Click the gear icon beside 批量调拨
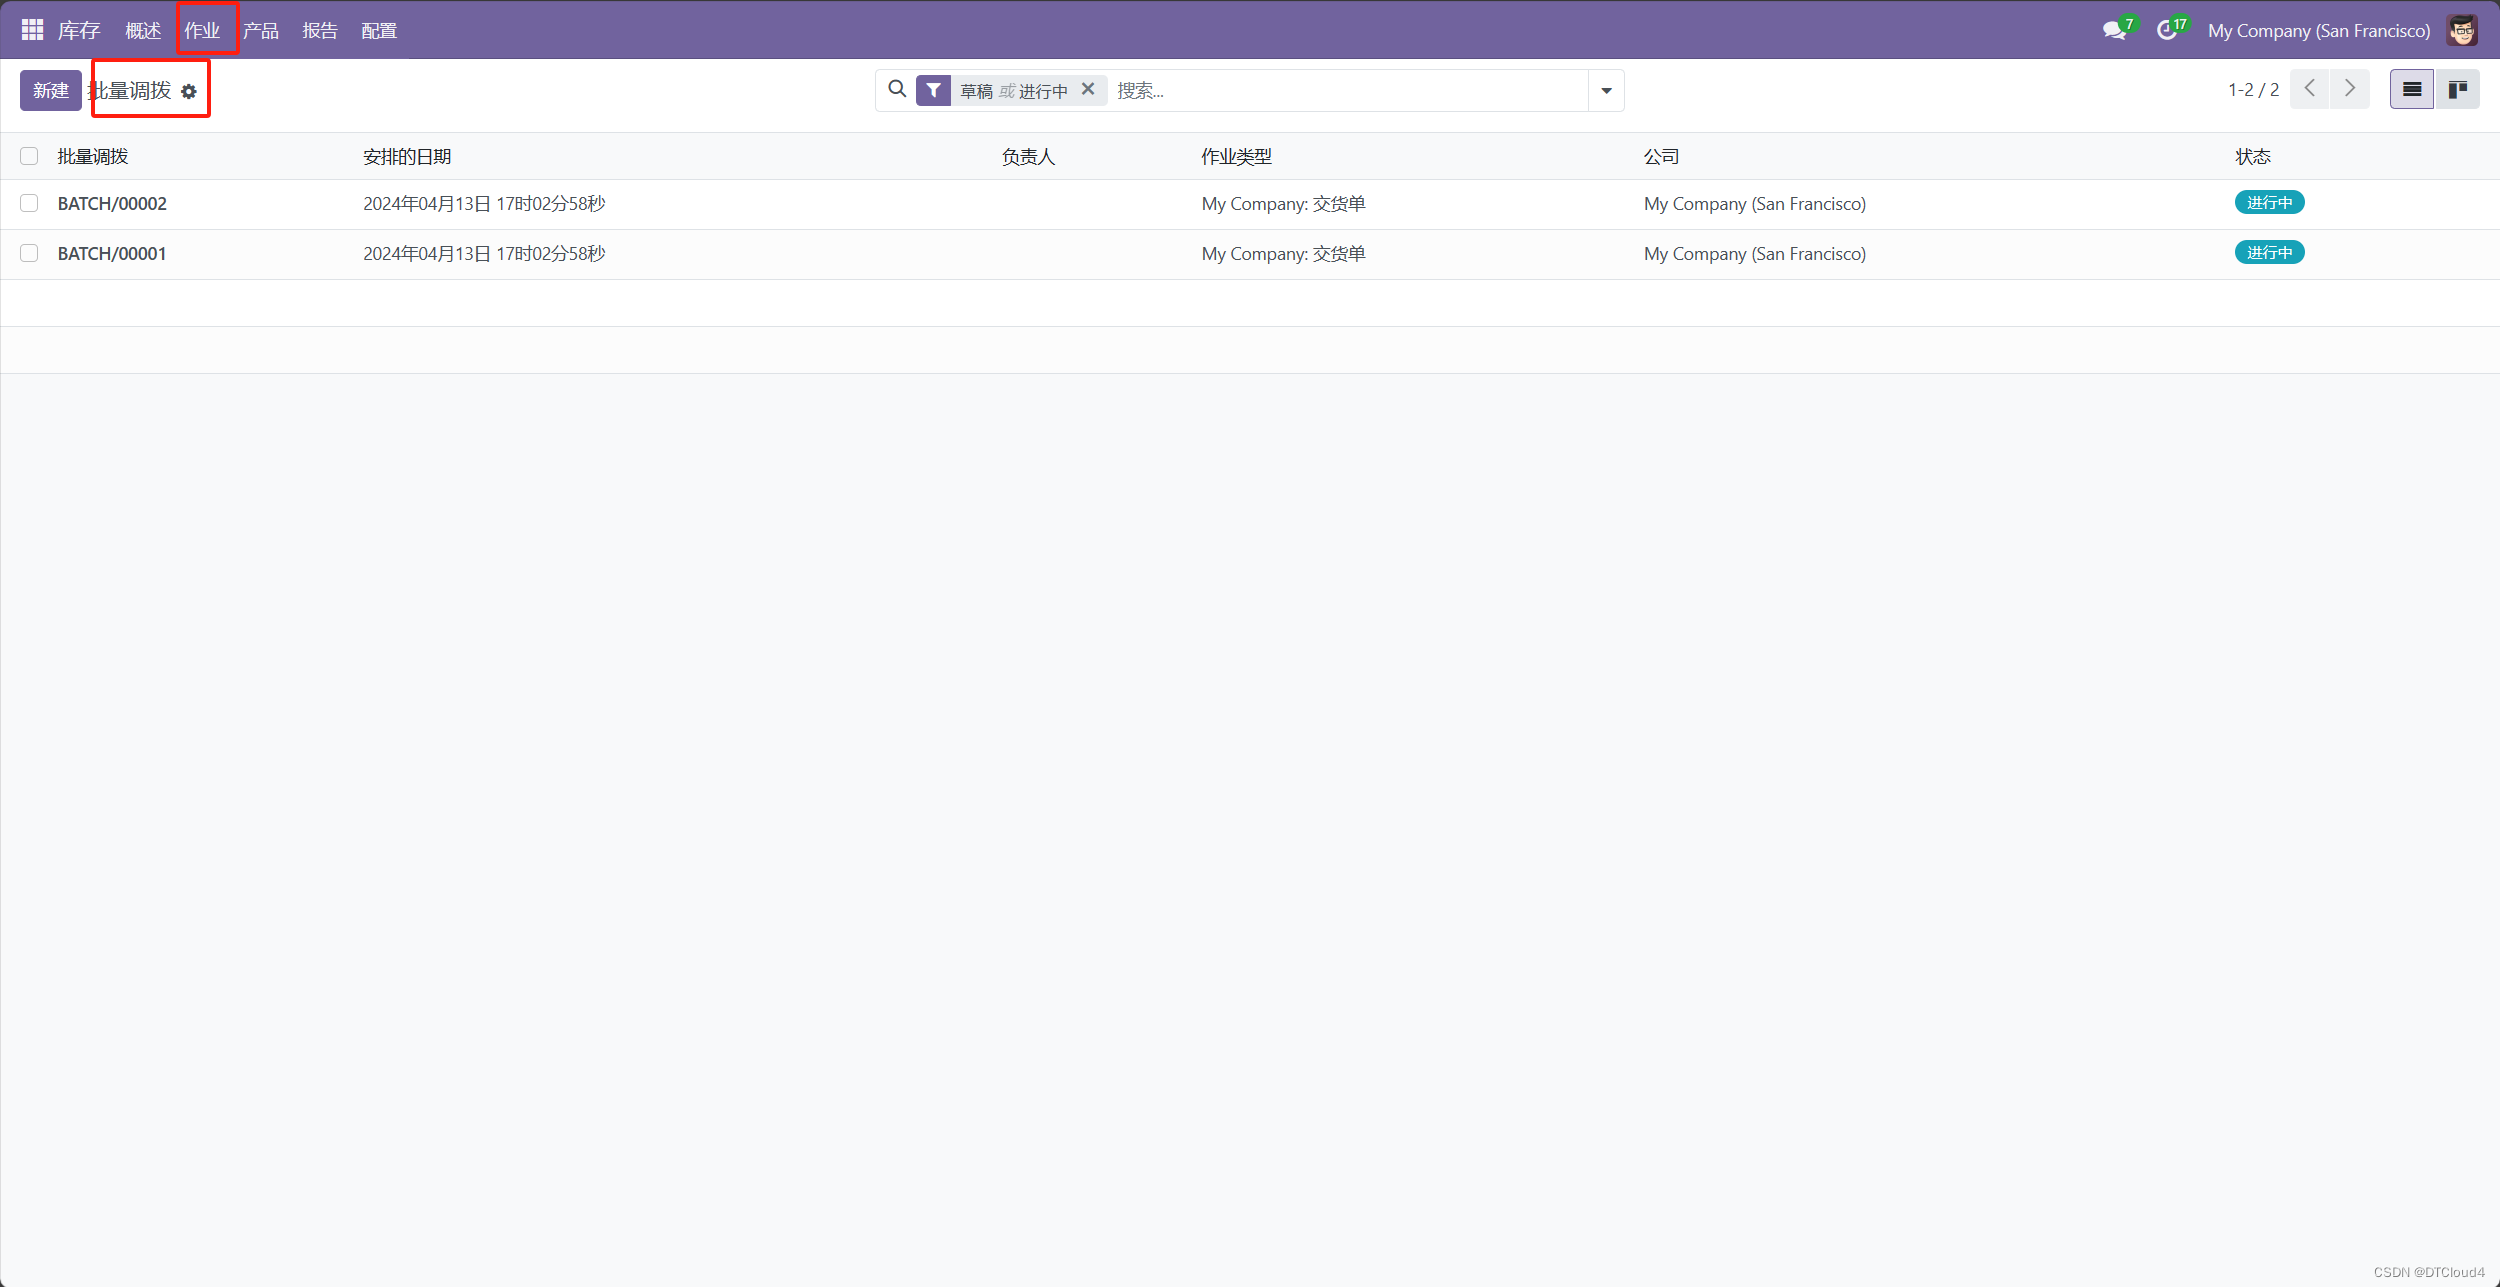This screenshot has height=1287, width=2500. 189,92
